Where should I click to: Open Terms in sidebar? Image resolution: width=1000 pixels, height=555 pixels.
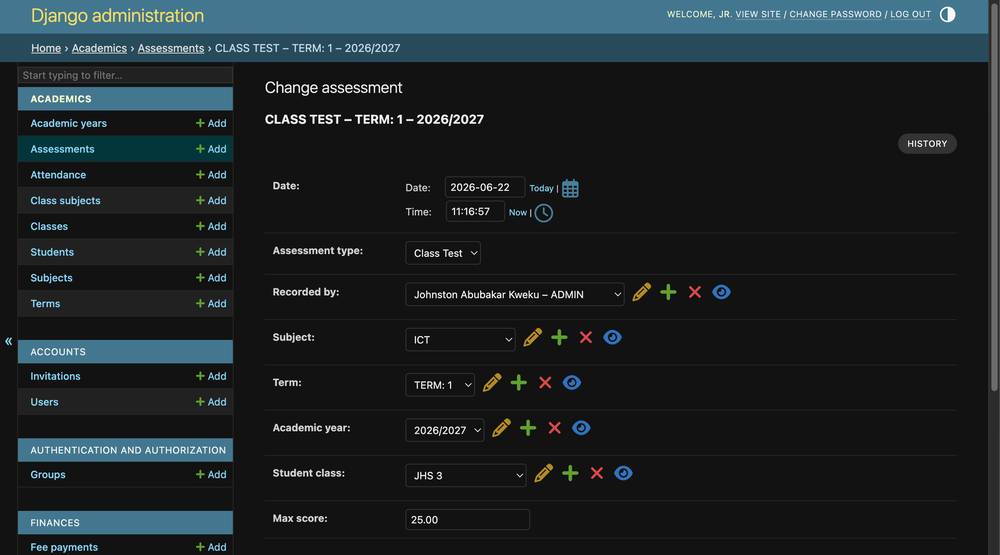click(x=45, y=304)
